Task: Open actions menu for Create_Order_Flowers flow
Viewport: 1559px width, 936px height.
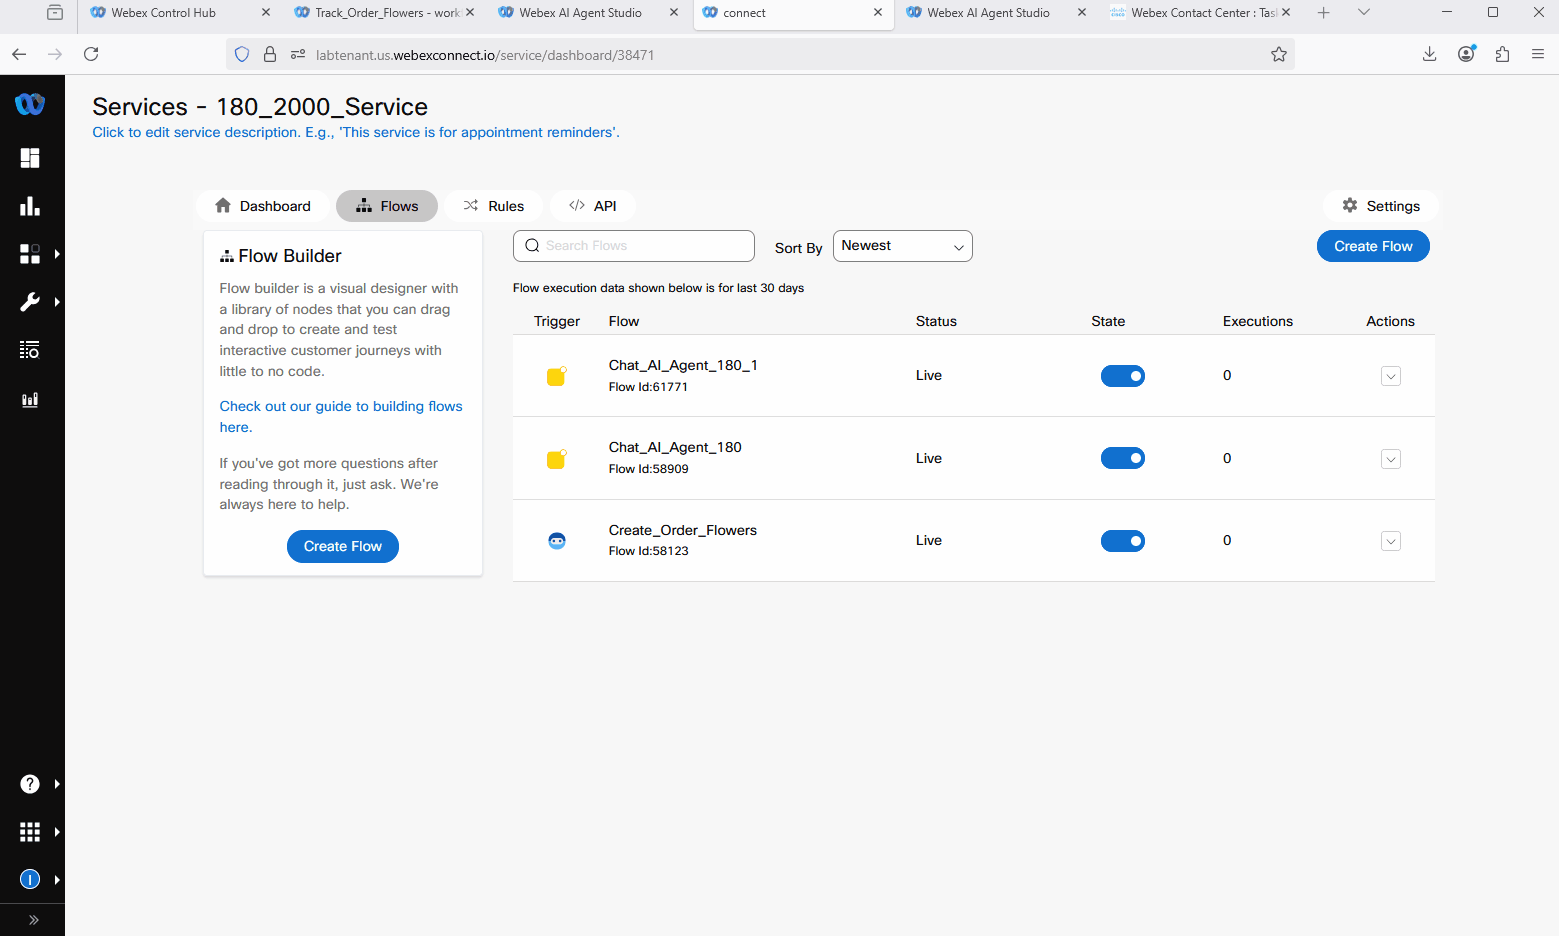Action: (1390, 541)
